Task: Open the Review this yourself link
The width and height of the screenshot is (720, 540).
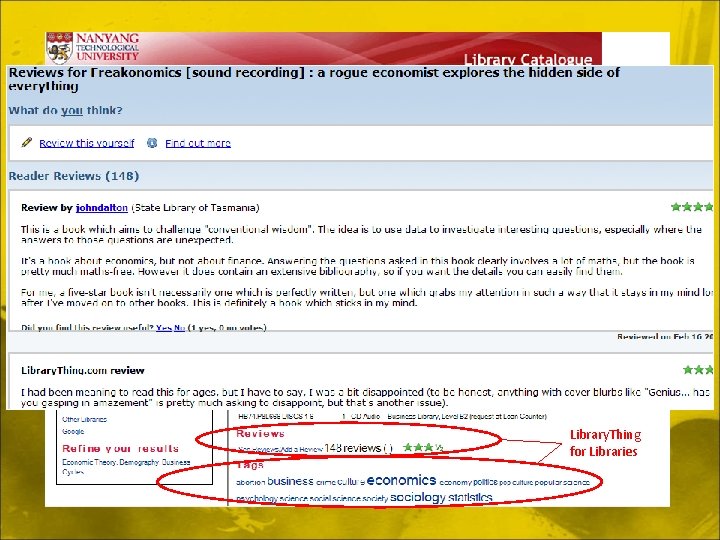Action: (87, 143)
